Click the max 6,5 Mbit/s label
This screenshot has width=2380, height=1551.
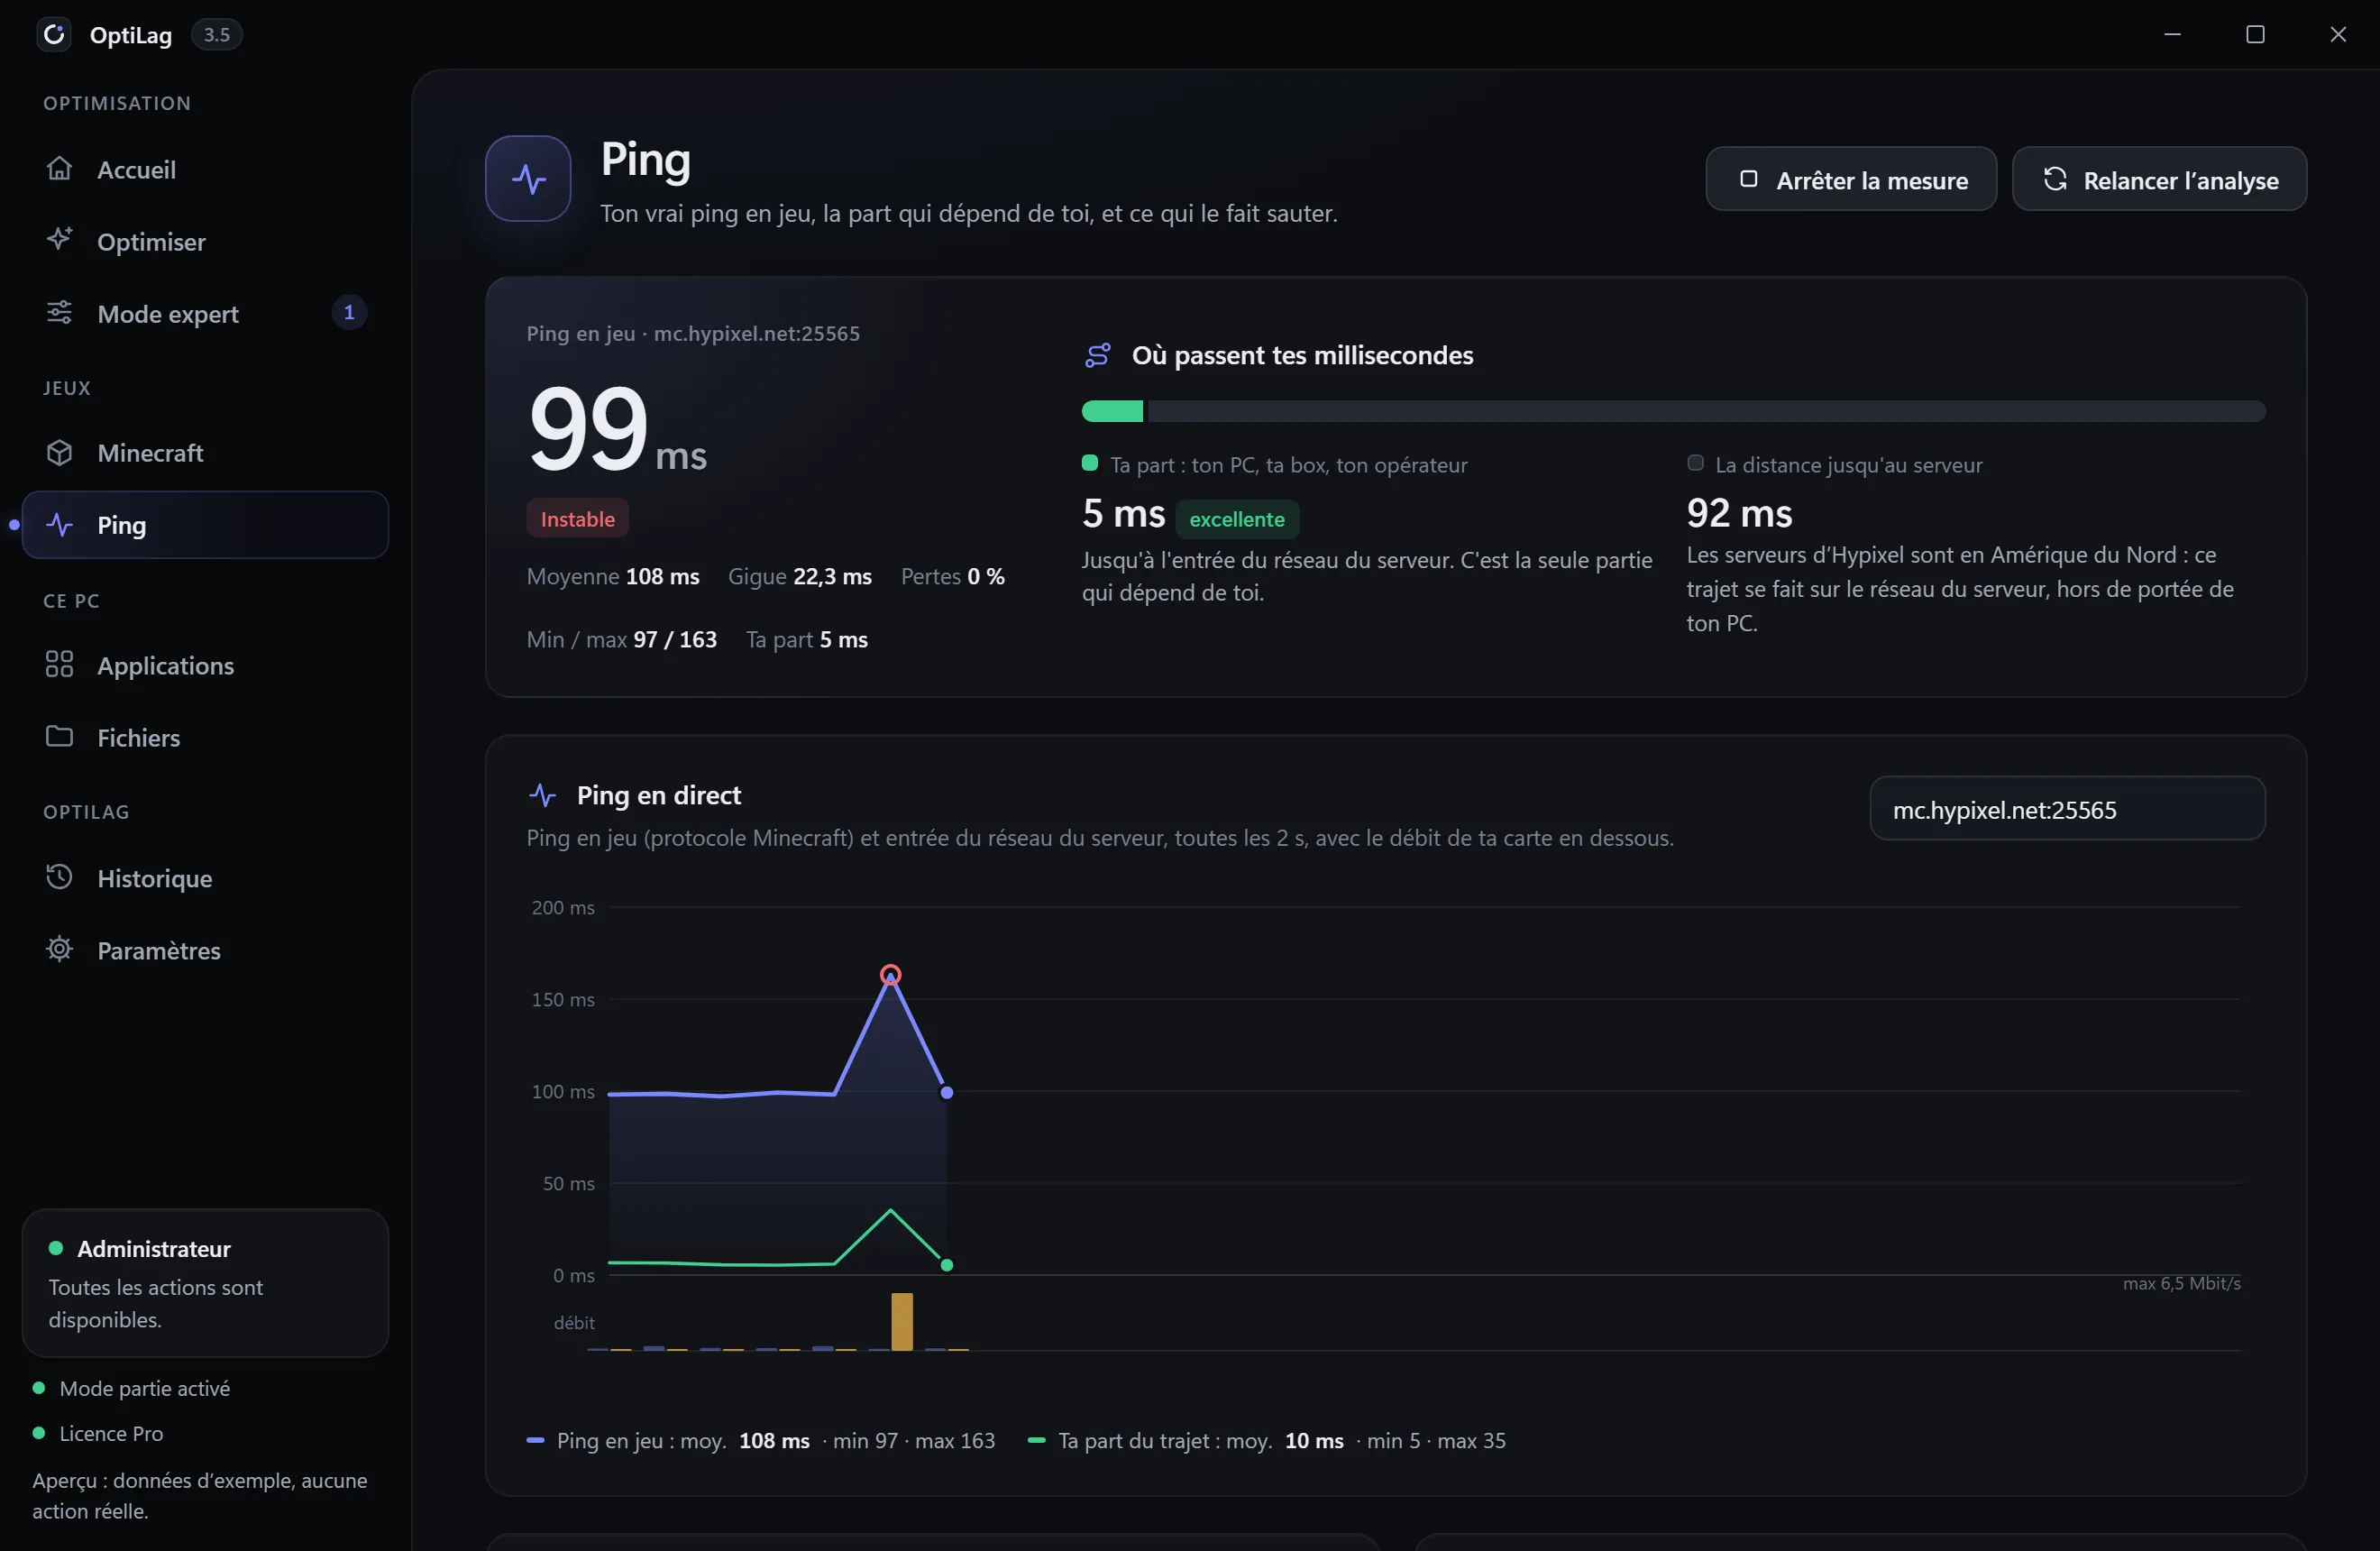coord(2181,1283)
